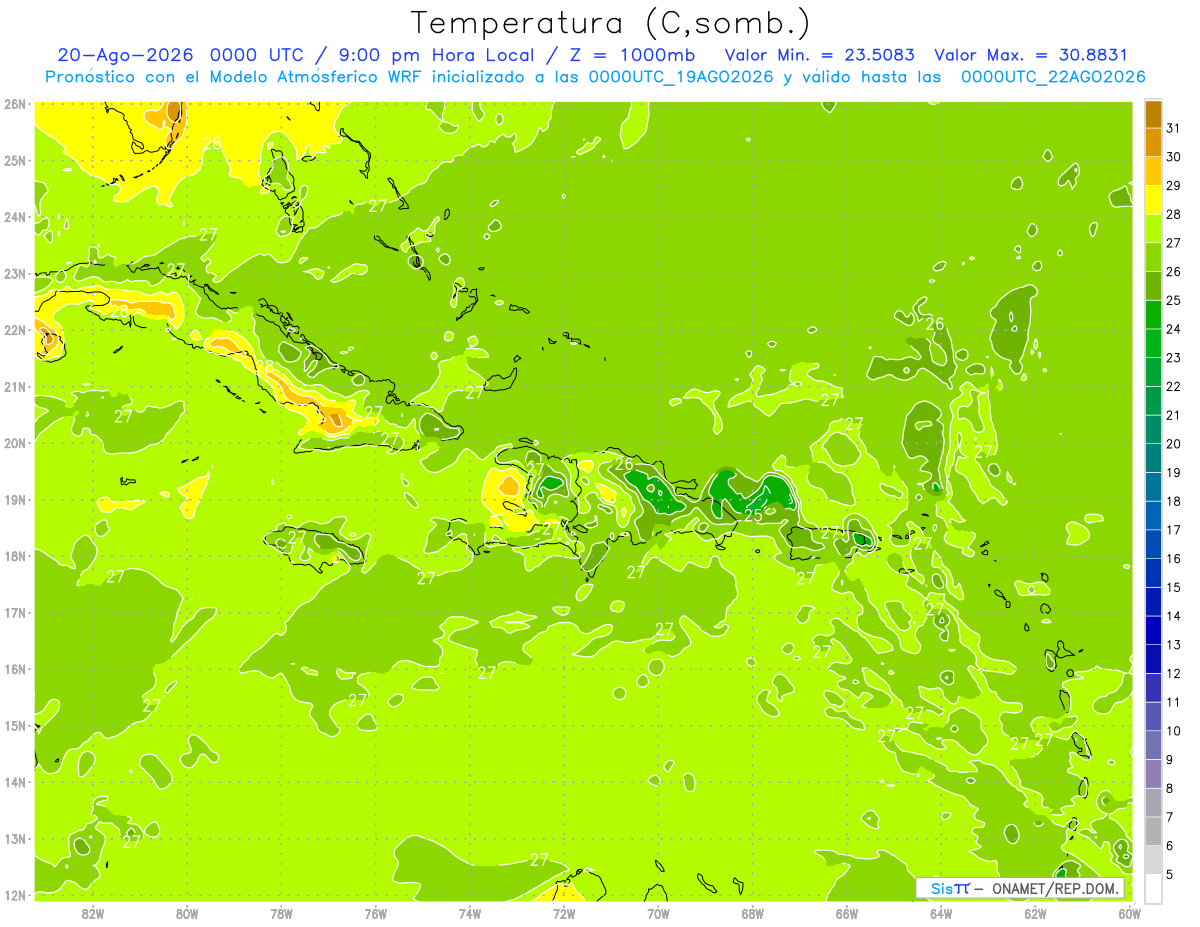This screenshot has width=1200, height=927.
Task: Pick the lime legend swatch between 27 and 28
Action: (1153, 228)
